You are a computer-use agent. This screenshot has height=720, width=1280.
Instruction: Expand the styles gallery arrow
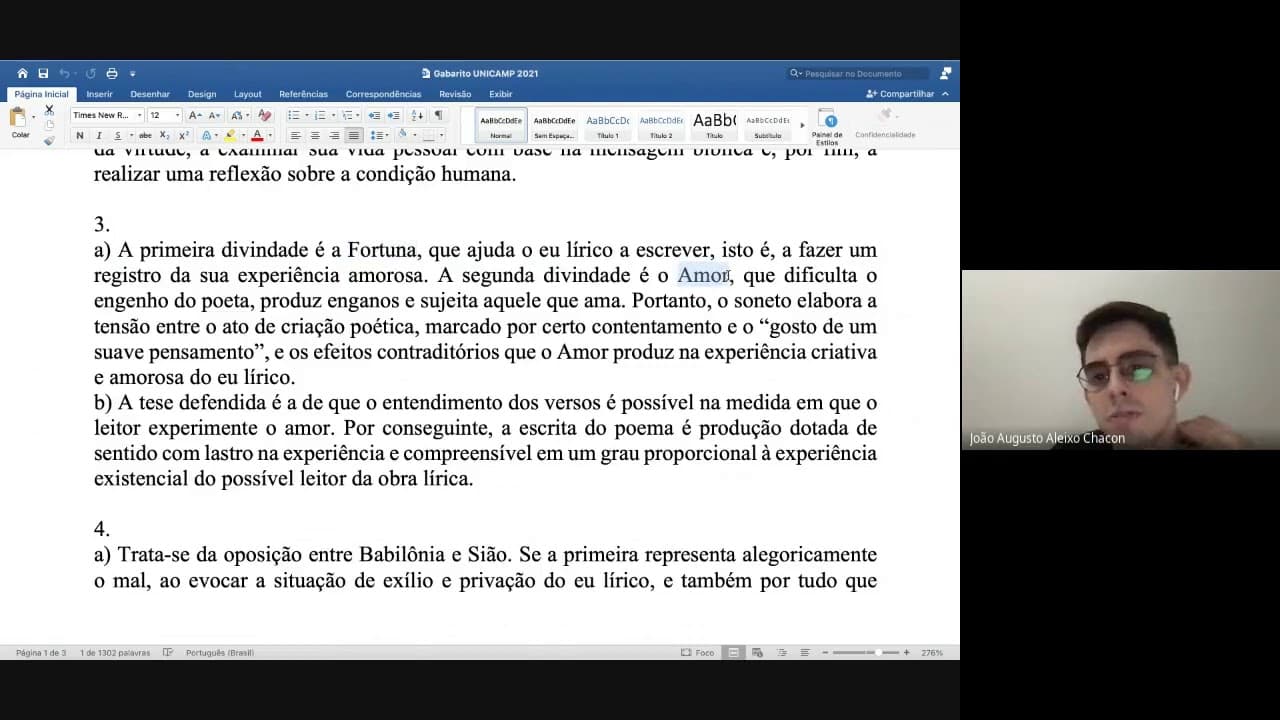802,125
